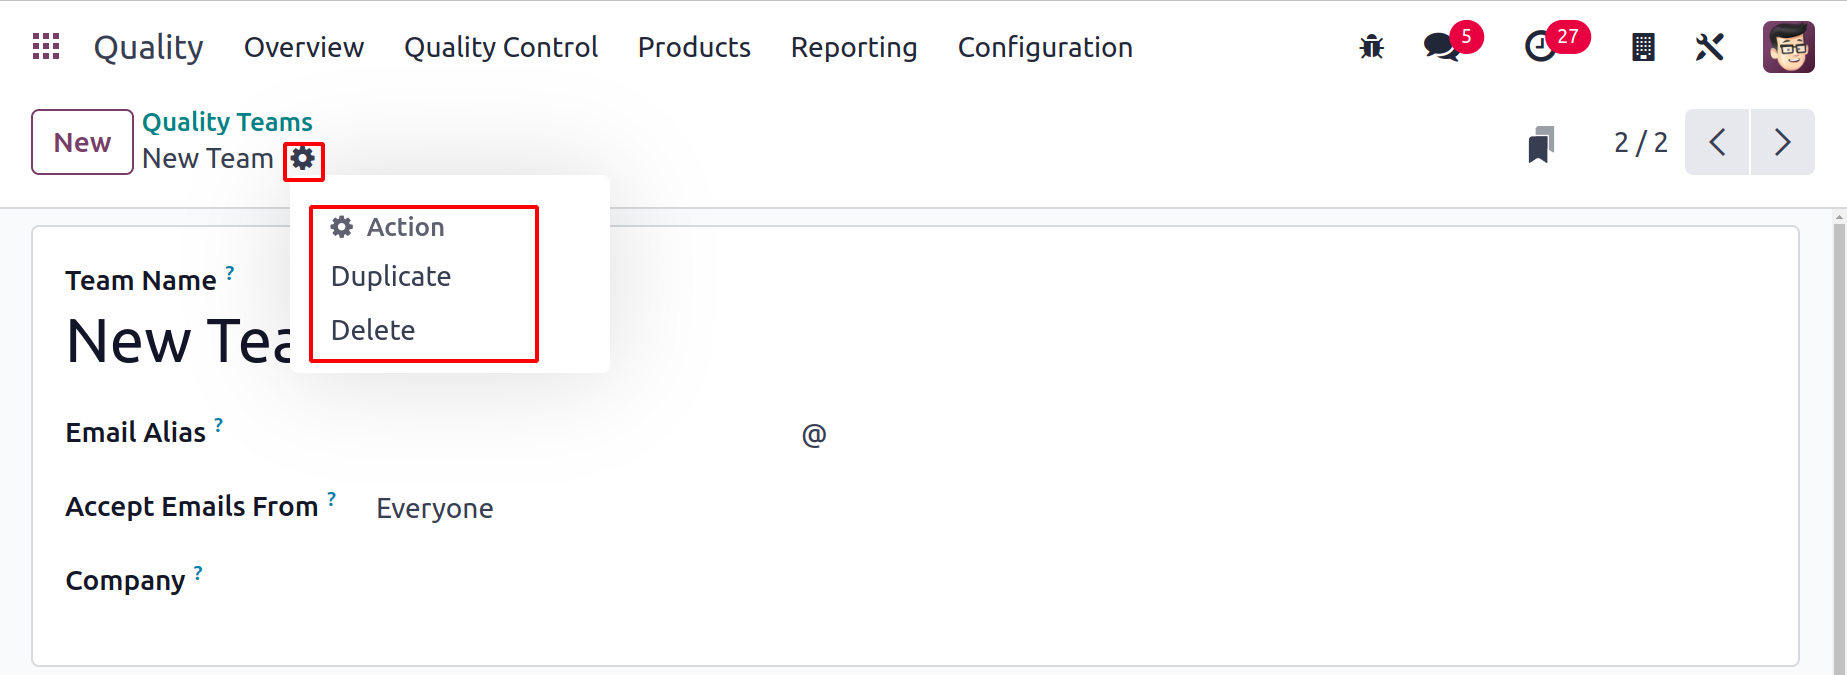Open the Quality Control menu
Viewport: 1847px width, 675px height.
click(501, 47)
